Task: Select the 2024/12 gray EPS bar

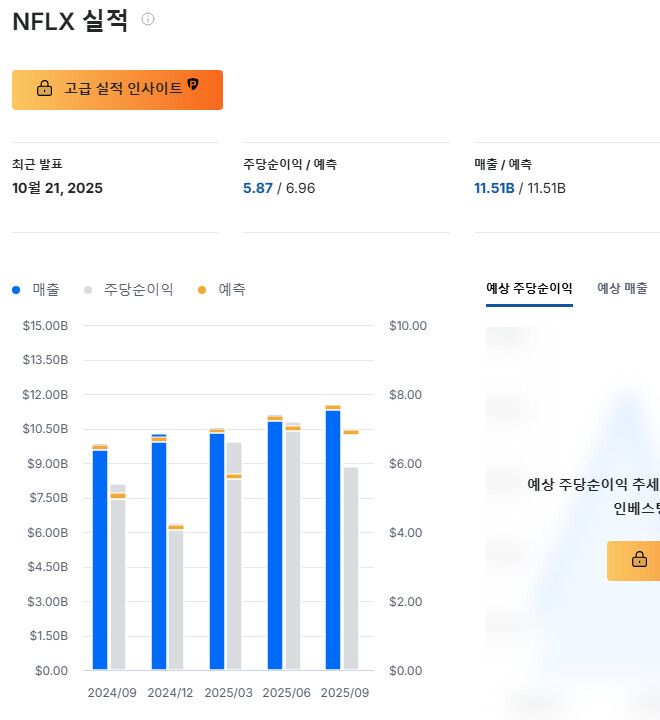Action: (x=176, y=599)
